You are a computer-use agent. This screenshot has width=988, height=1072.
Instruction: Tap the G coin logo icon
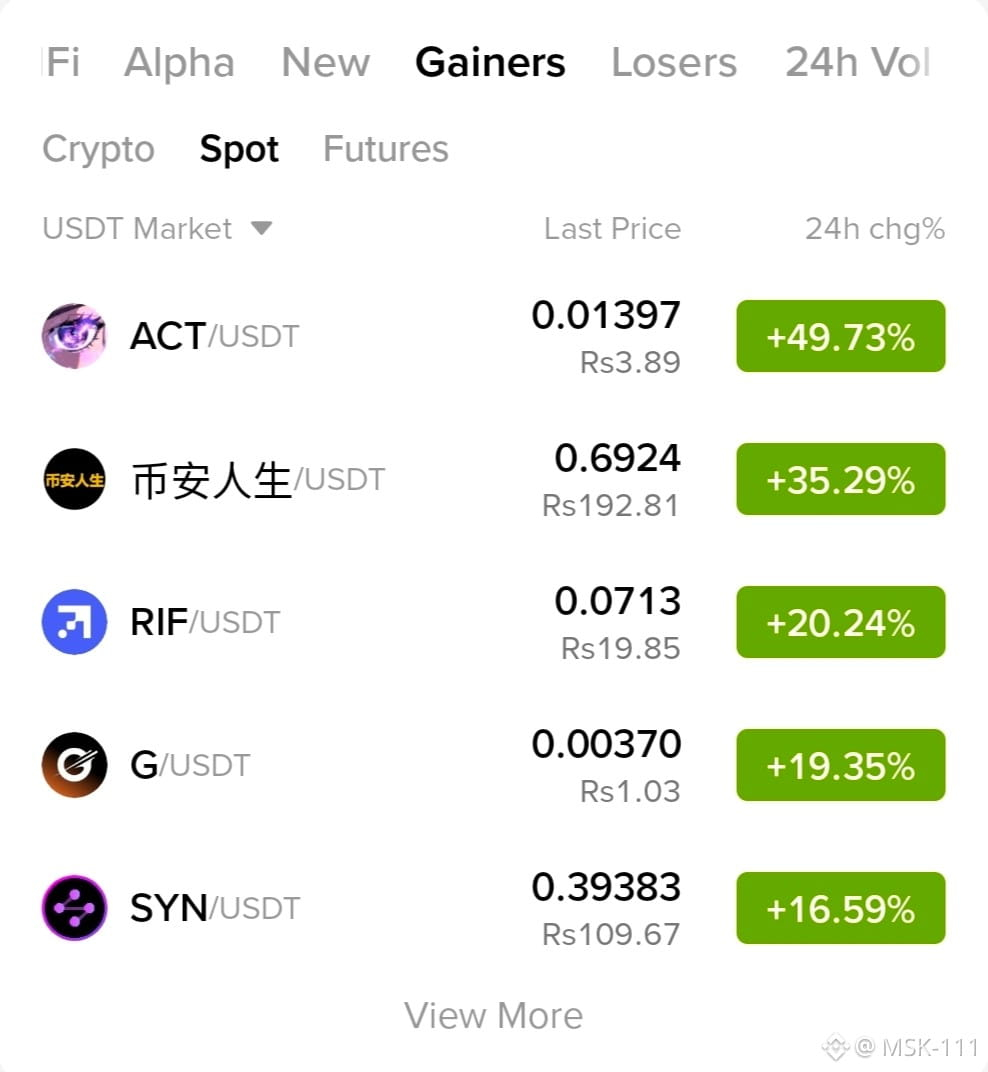click(x=74, y=764)
